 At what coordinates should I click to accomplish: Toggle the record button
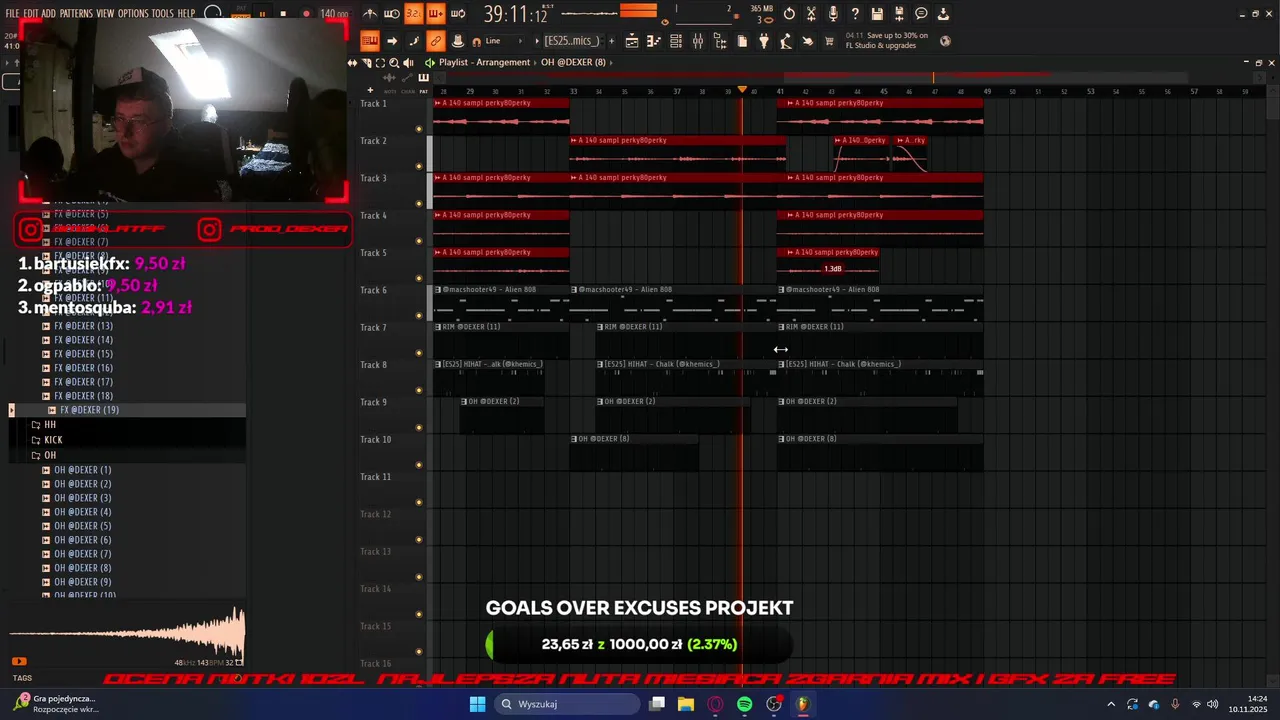[306, 14]
